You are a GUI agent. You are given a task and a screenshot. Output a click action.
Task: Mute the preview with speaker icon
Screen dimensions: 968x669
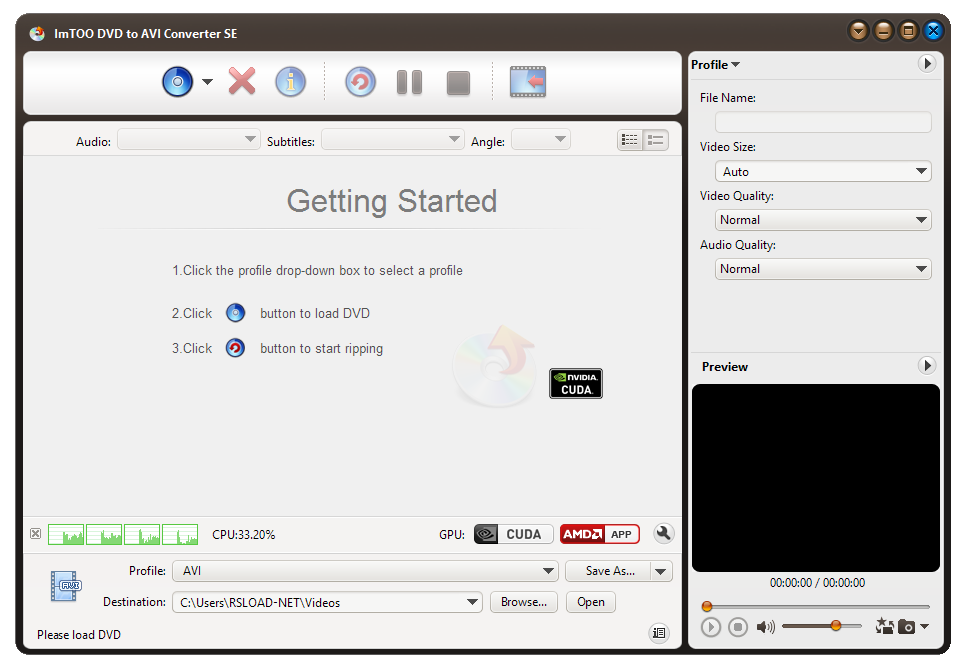point(766,627)
